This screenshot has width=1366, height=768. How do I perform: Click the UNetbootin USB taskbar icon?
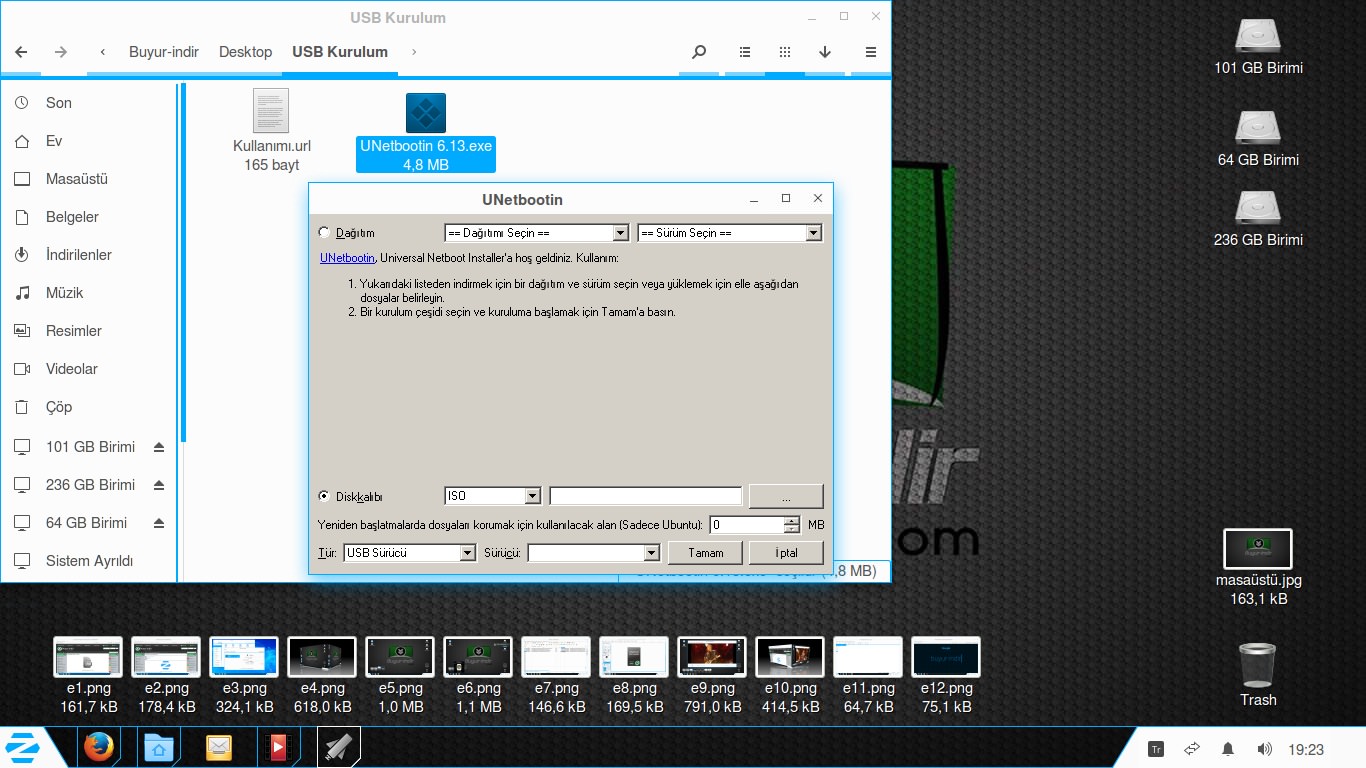338,747
